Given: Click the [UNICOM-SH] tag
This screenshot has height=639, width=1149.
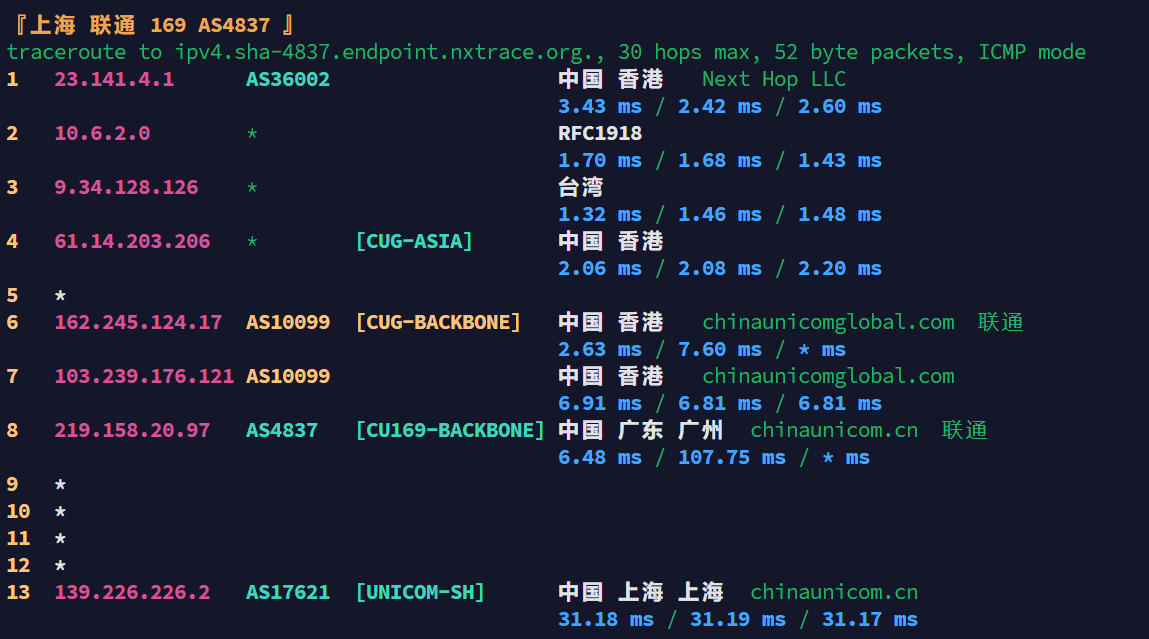Looking at the screenshot, I should click(x=420, y=592).
